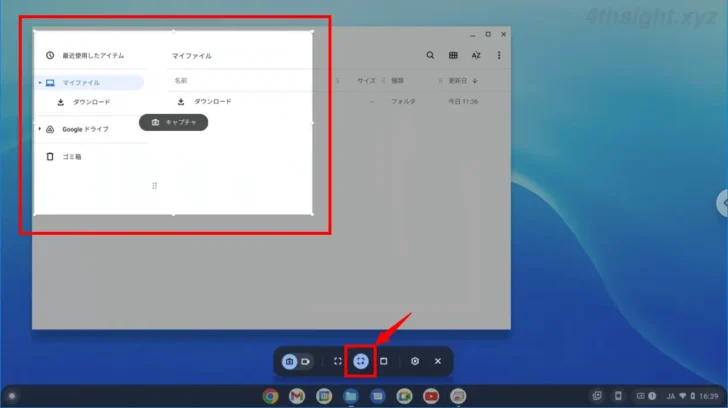Click the battery status icon
This screenshot has width=728, height=408.
click(693, 396)
